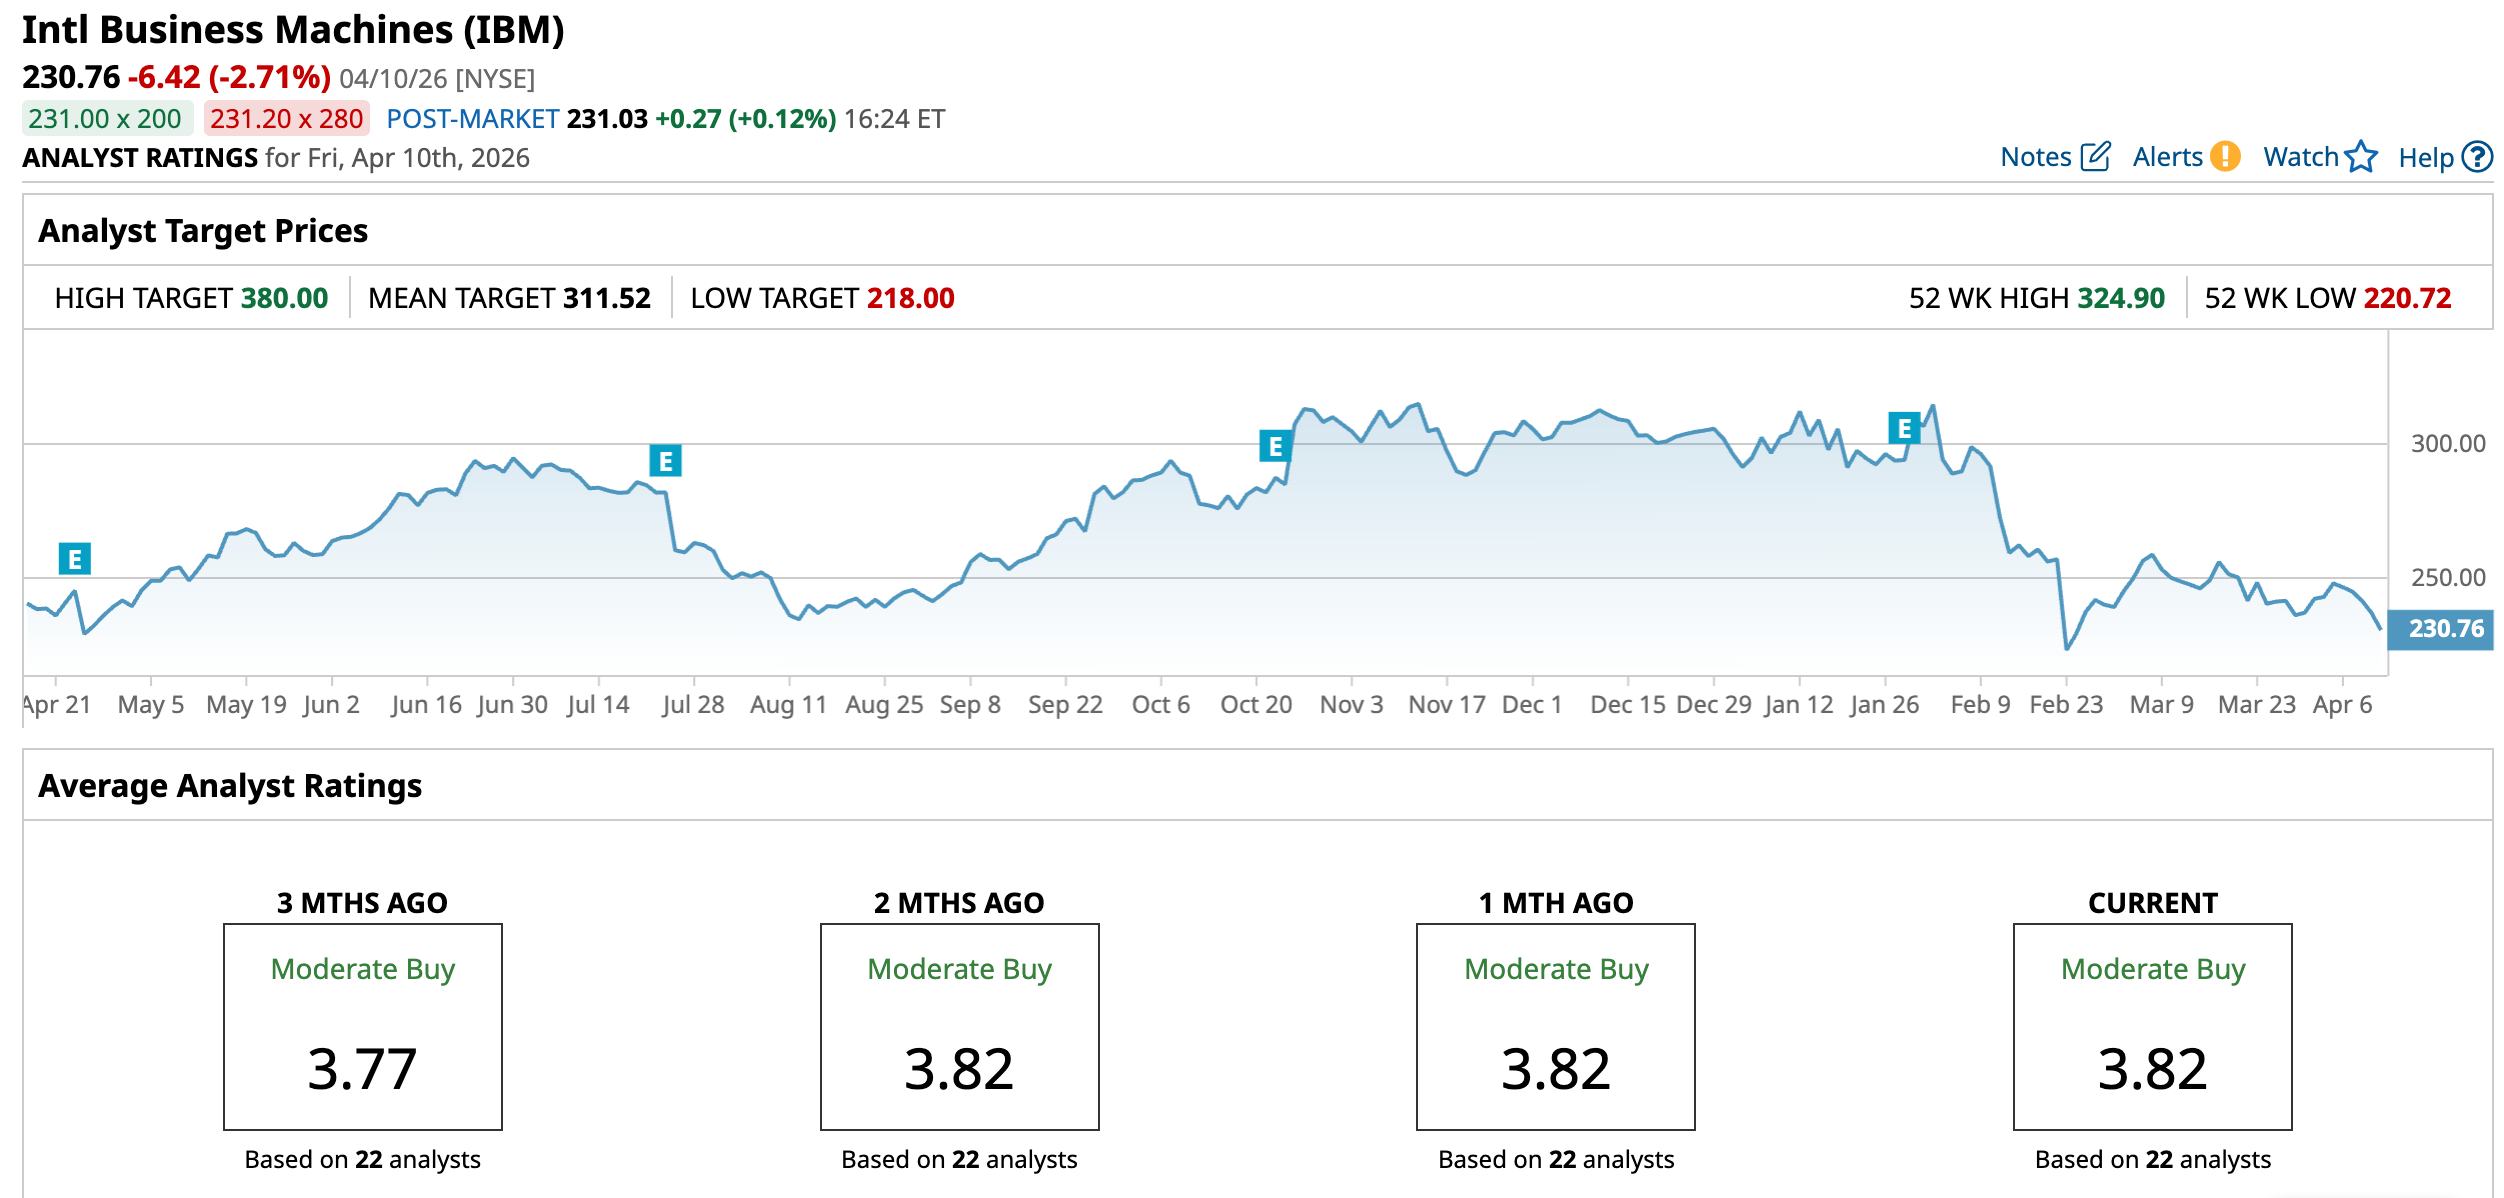Click the July earnings E marker
Image resolution: width=2504 pixels, height=1198 pixels.
[665, 461]
